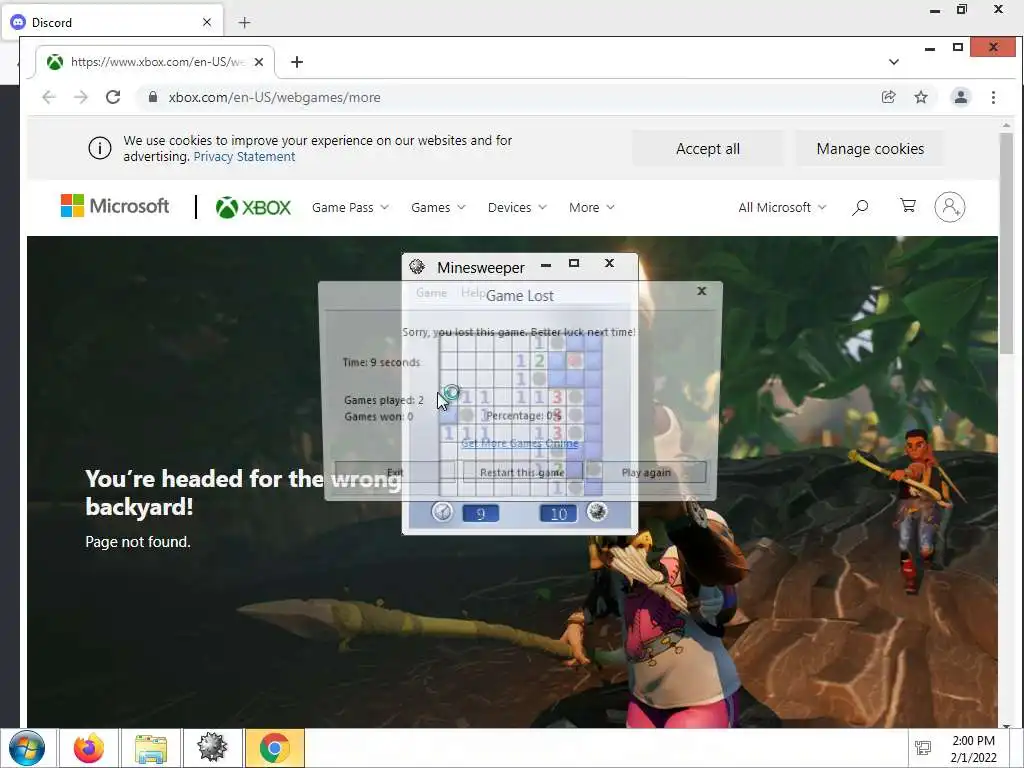Open File Explorer from taskbar

pos(151,748)
